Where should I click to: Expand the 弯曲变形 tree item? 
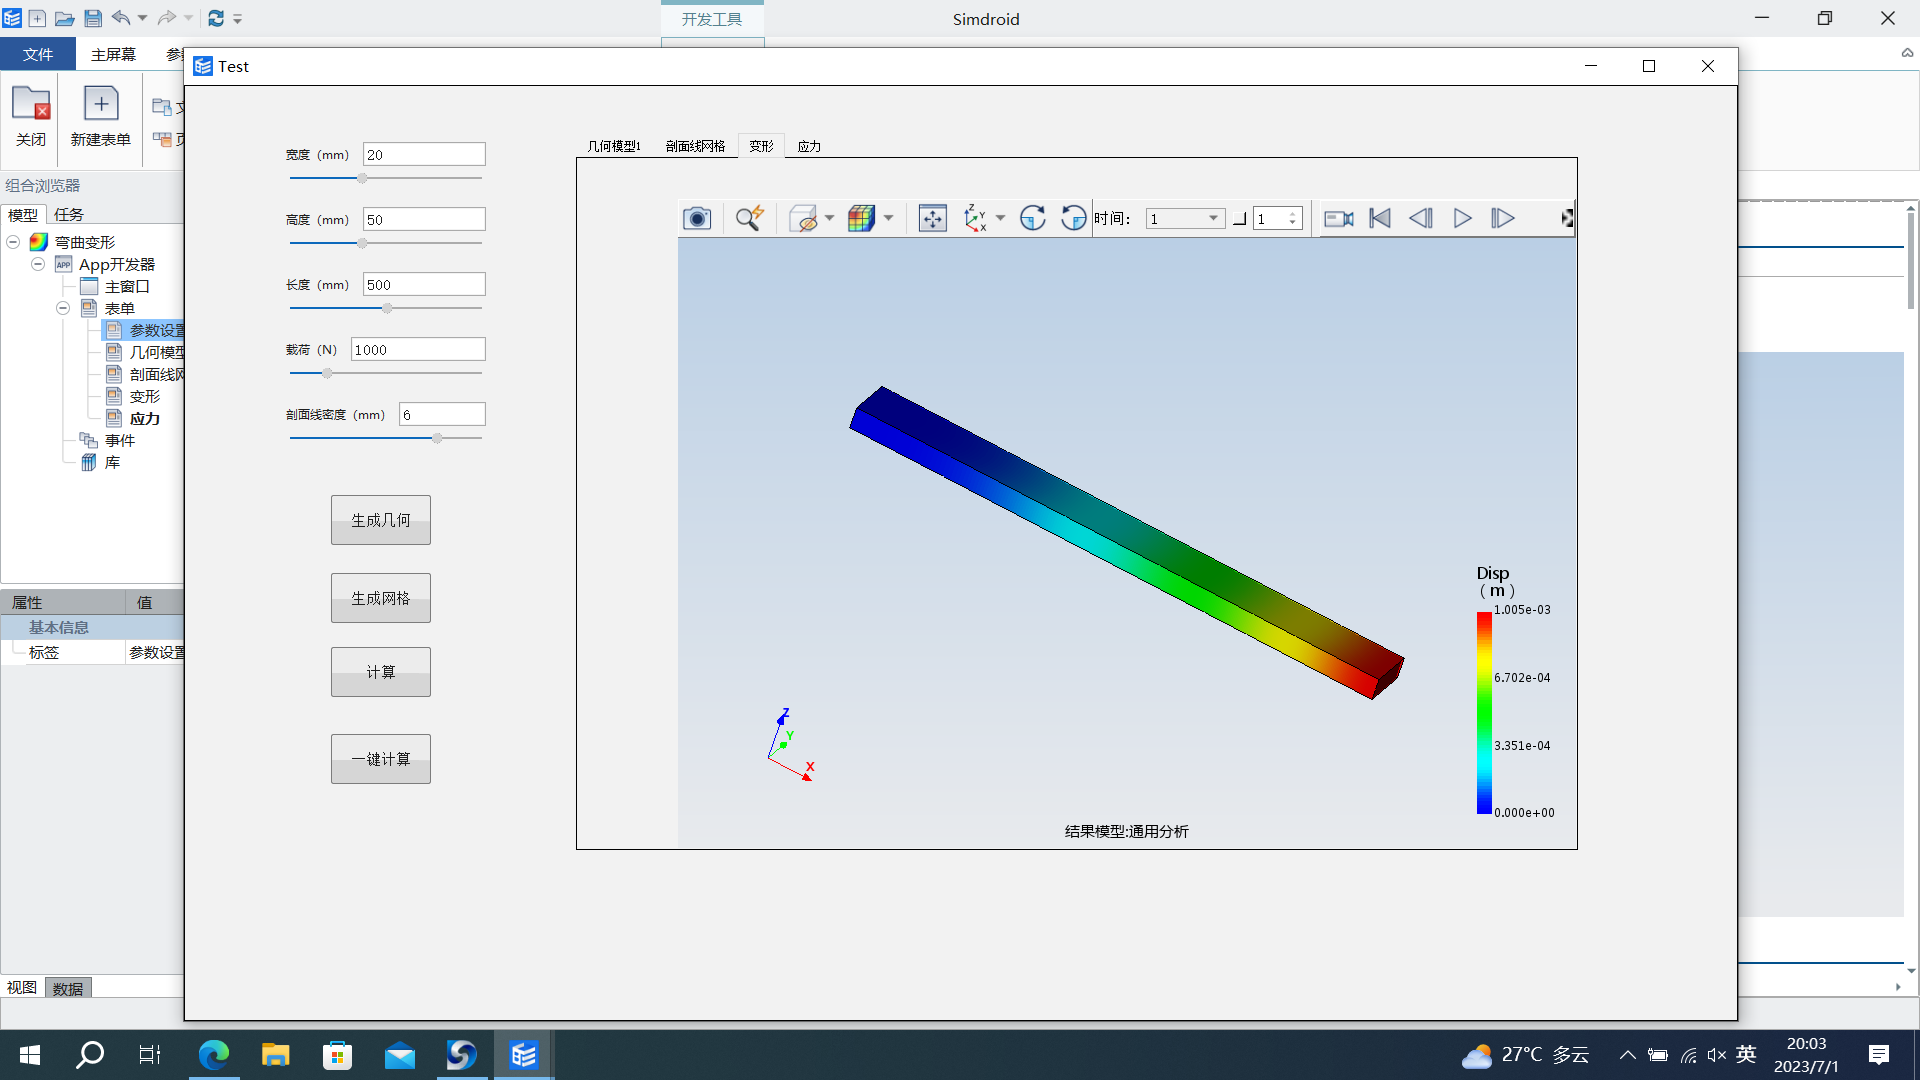point(11,241)
